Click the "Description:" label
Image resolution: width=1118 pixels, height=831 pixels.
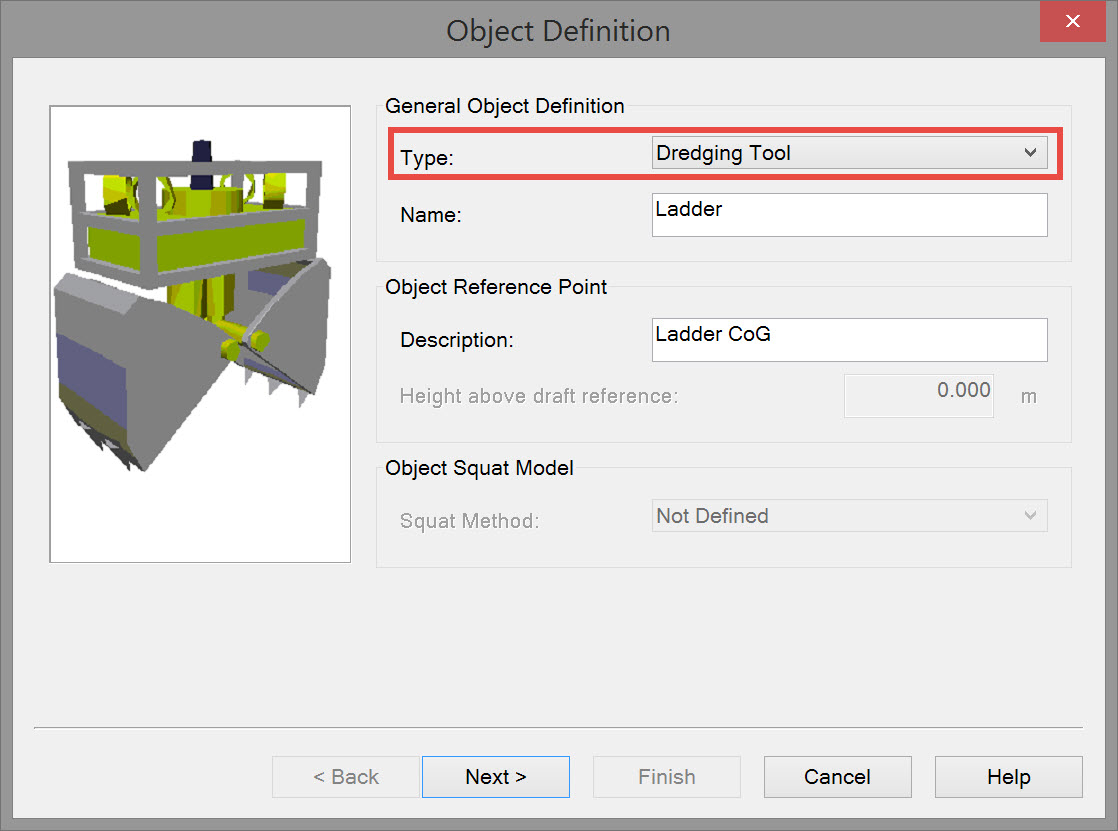(x=457, y=340)
